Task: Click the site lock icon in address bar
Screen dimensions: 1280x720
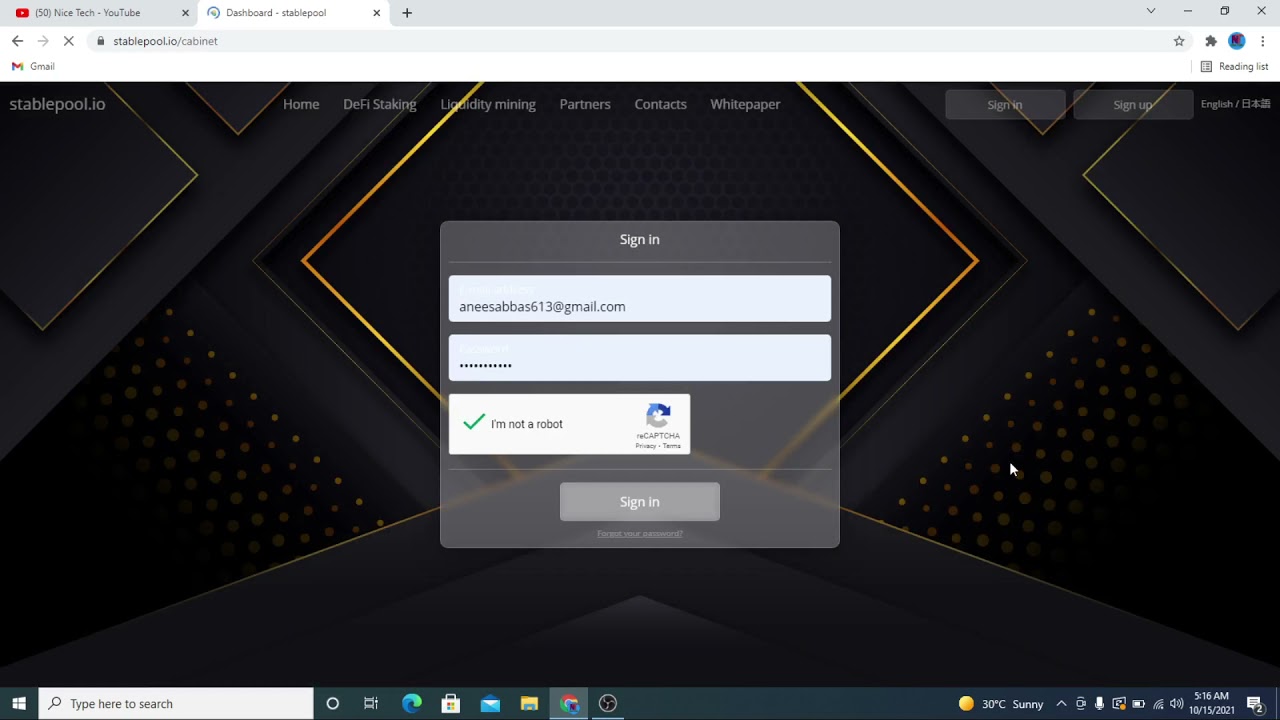Action: coord(100,41)
